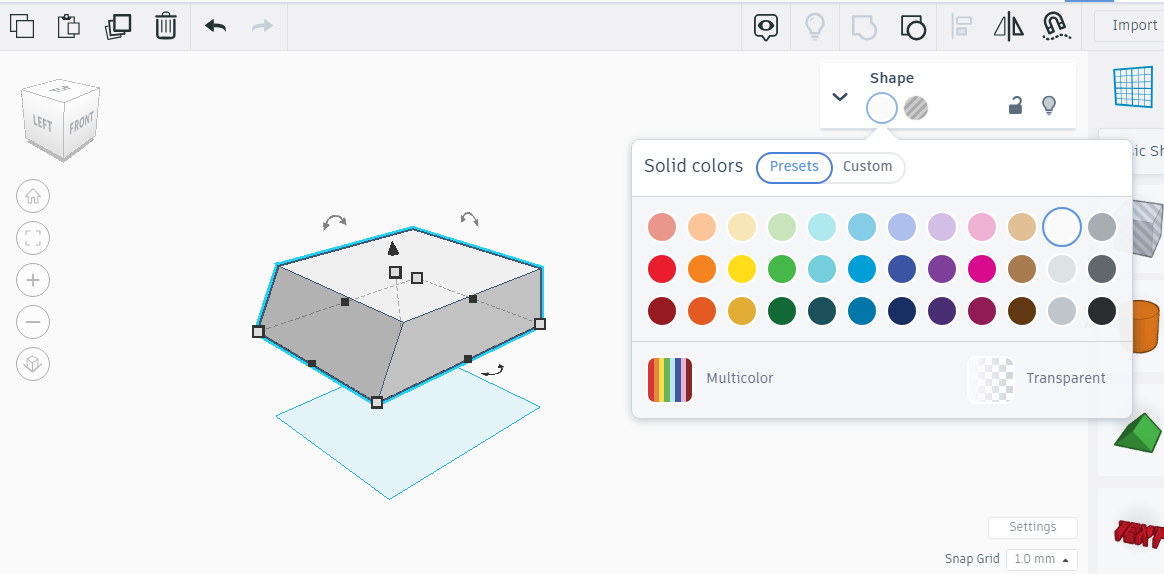Collapse the Shape panel chevron
This screenshot has width=1164, height=574.
[840, 97]
